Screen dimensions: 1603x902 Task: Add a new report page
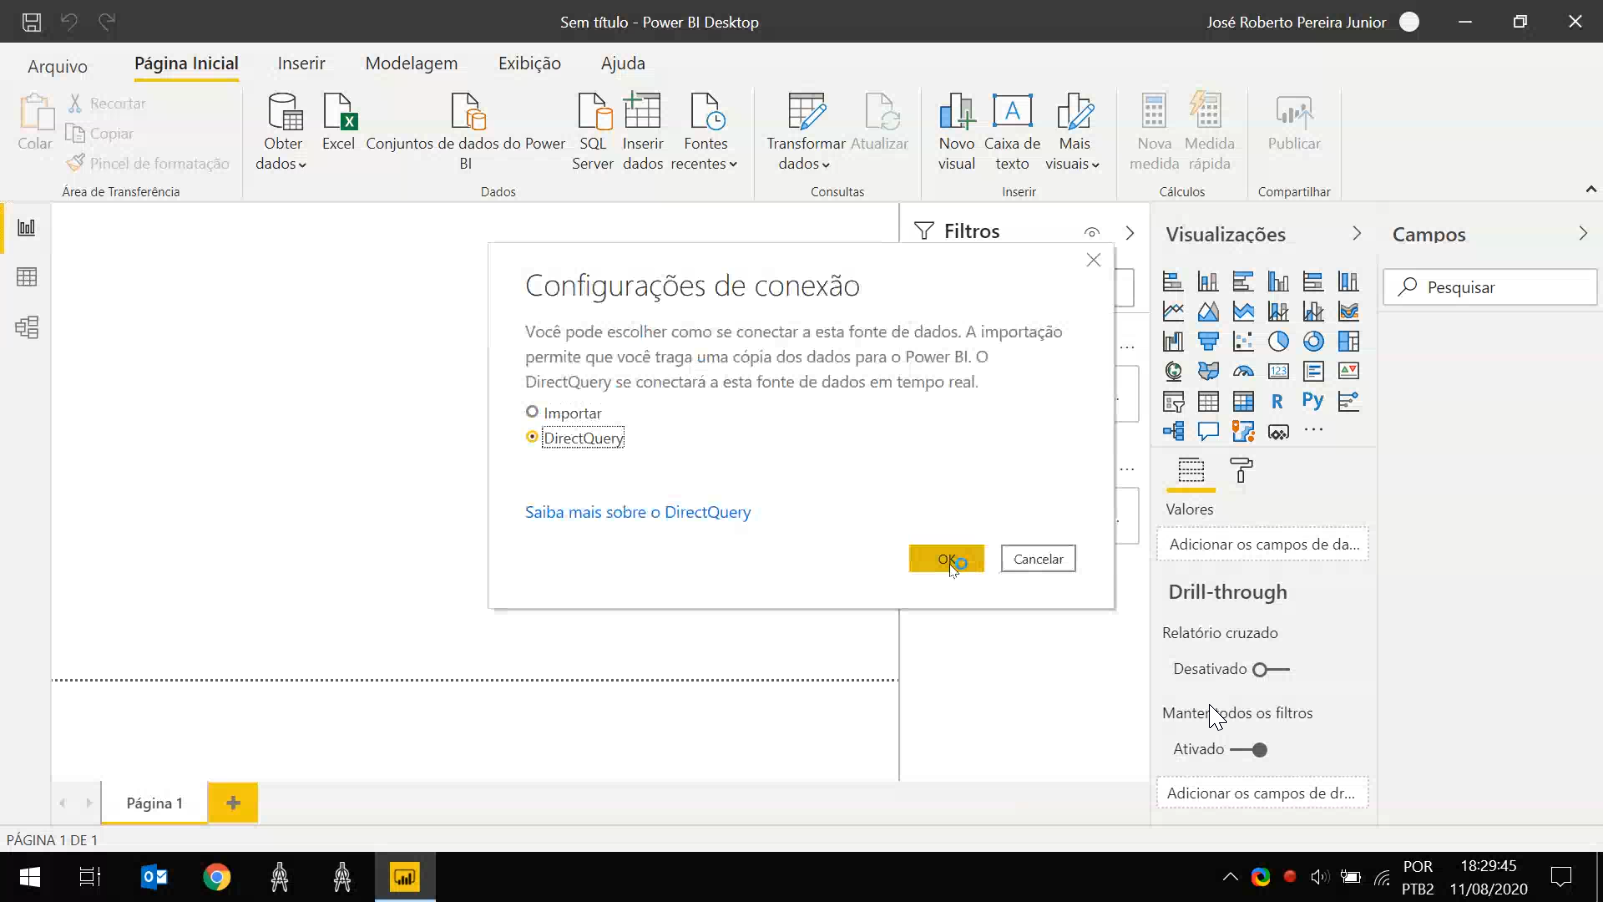point(233,803)
